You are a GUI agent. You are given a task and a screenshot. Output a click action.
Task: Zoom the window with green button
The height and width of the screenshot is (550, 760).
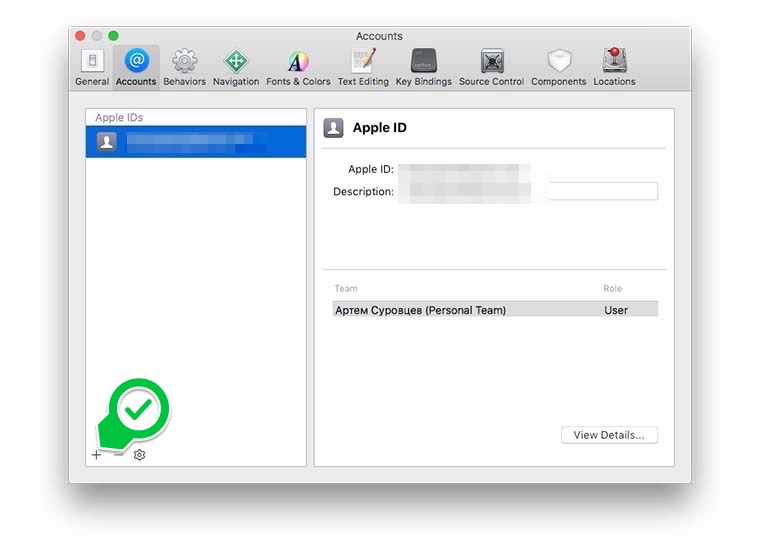[x=113, y=36]
